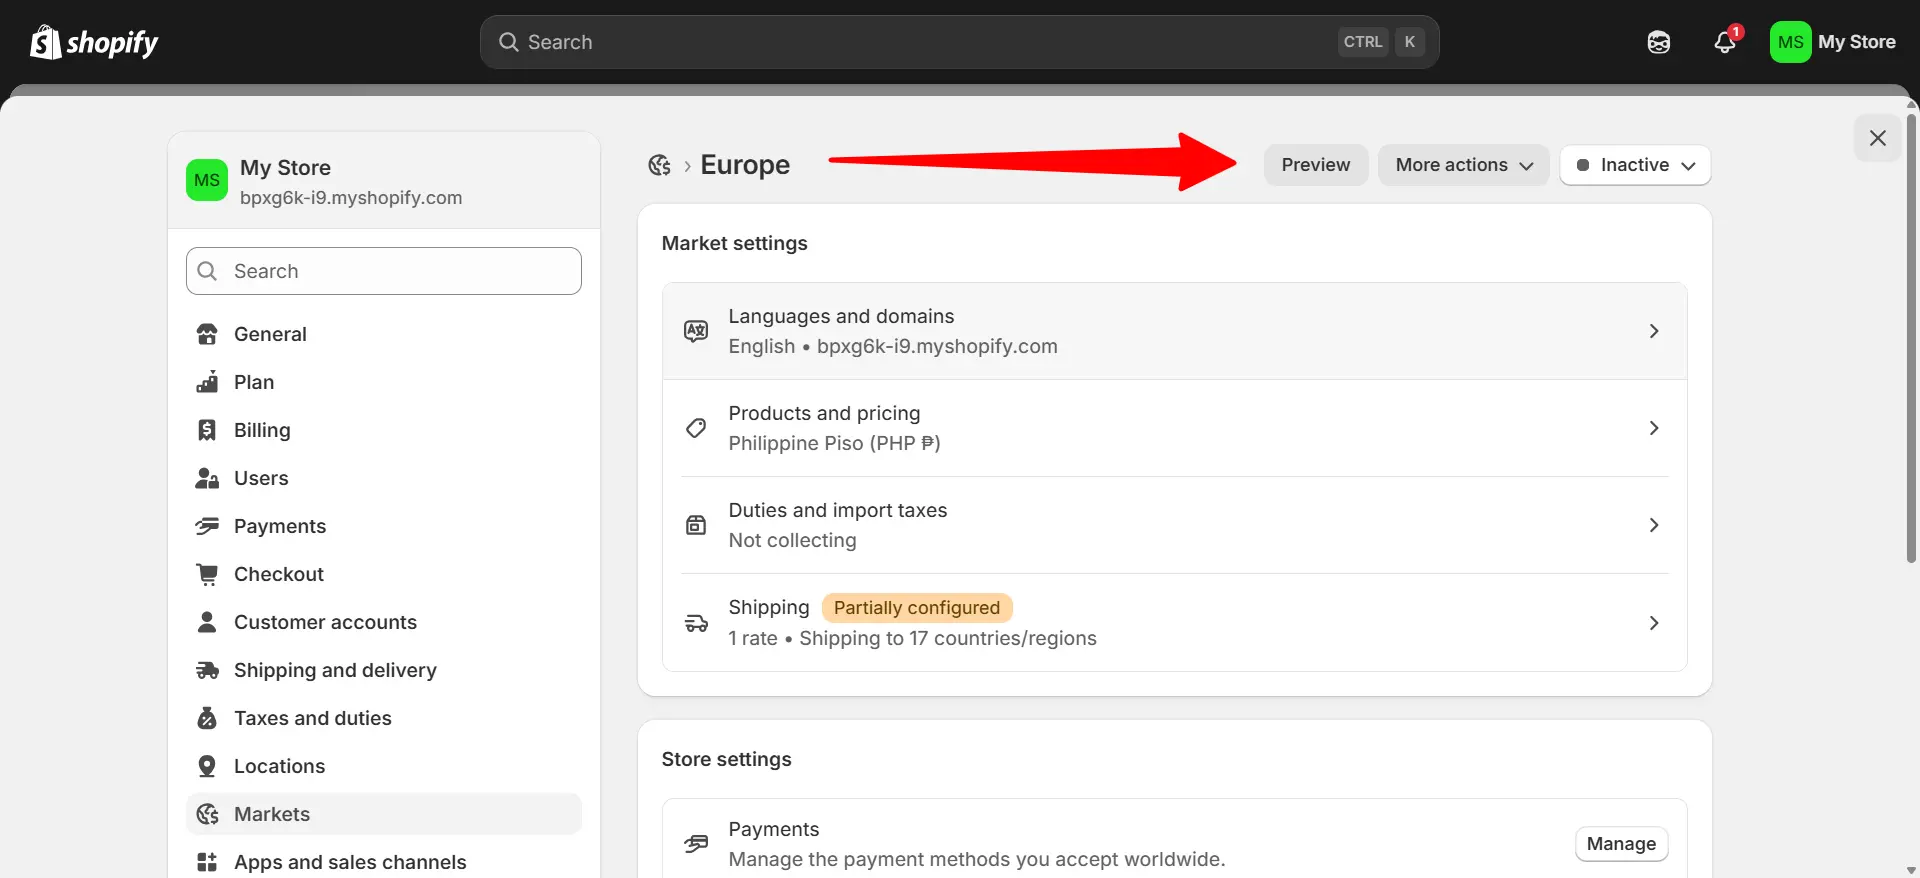Image resolution: width=1920 pixels, height=878 pixels.
Task: Click the Checkout cart icon in sidebar
Action: pos(207,574)
